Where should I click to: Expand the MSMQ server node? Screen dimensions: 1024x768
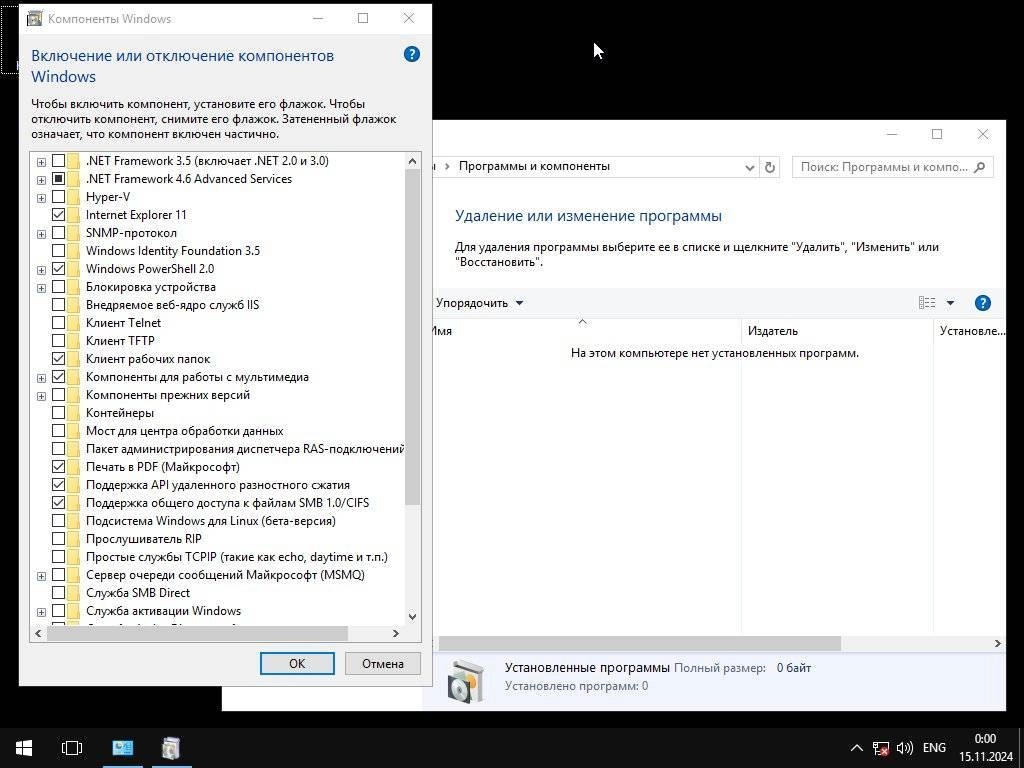[x=41, y=576]
